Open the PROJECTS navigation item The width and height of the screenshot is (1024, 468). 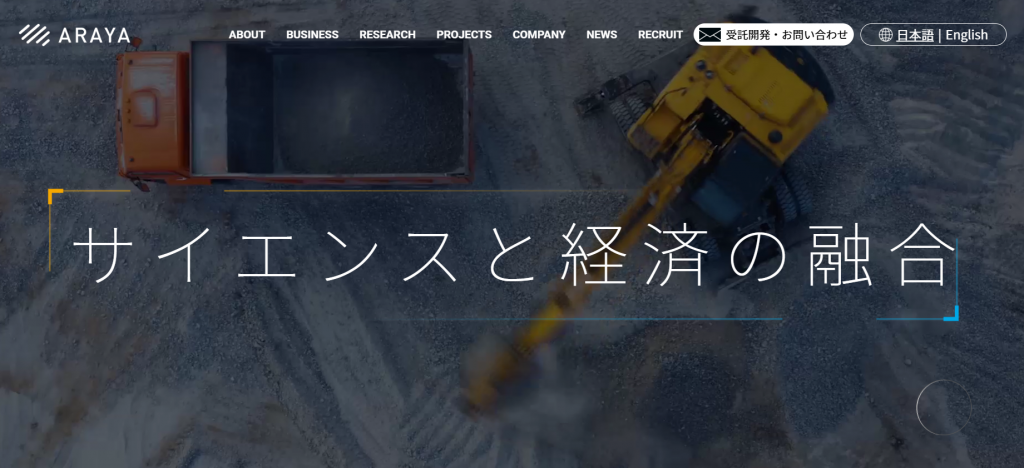click(464, 35)
